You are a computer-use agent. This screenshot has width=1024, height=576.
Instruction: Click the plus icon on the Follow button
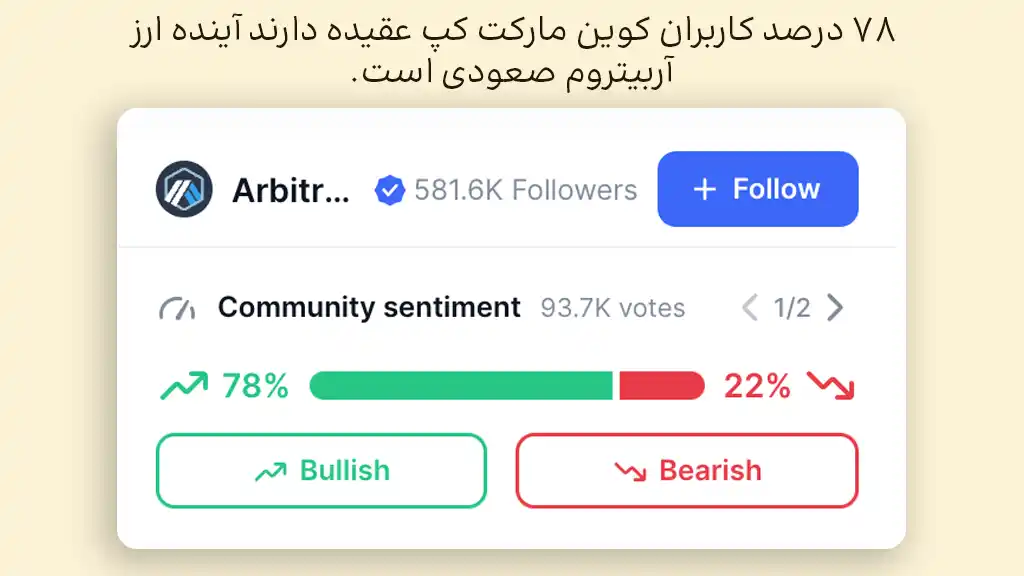pos(706,189)
